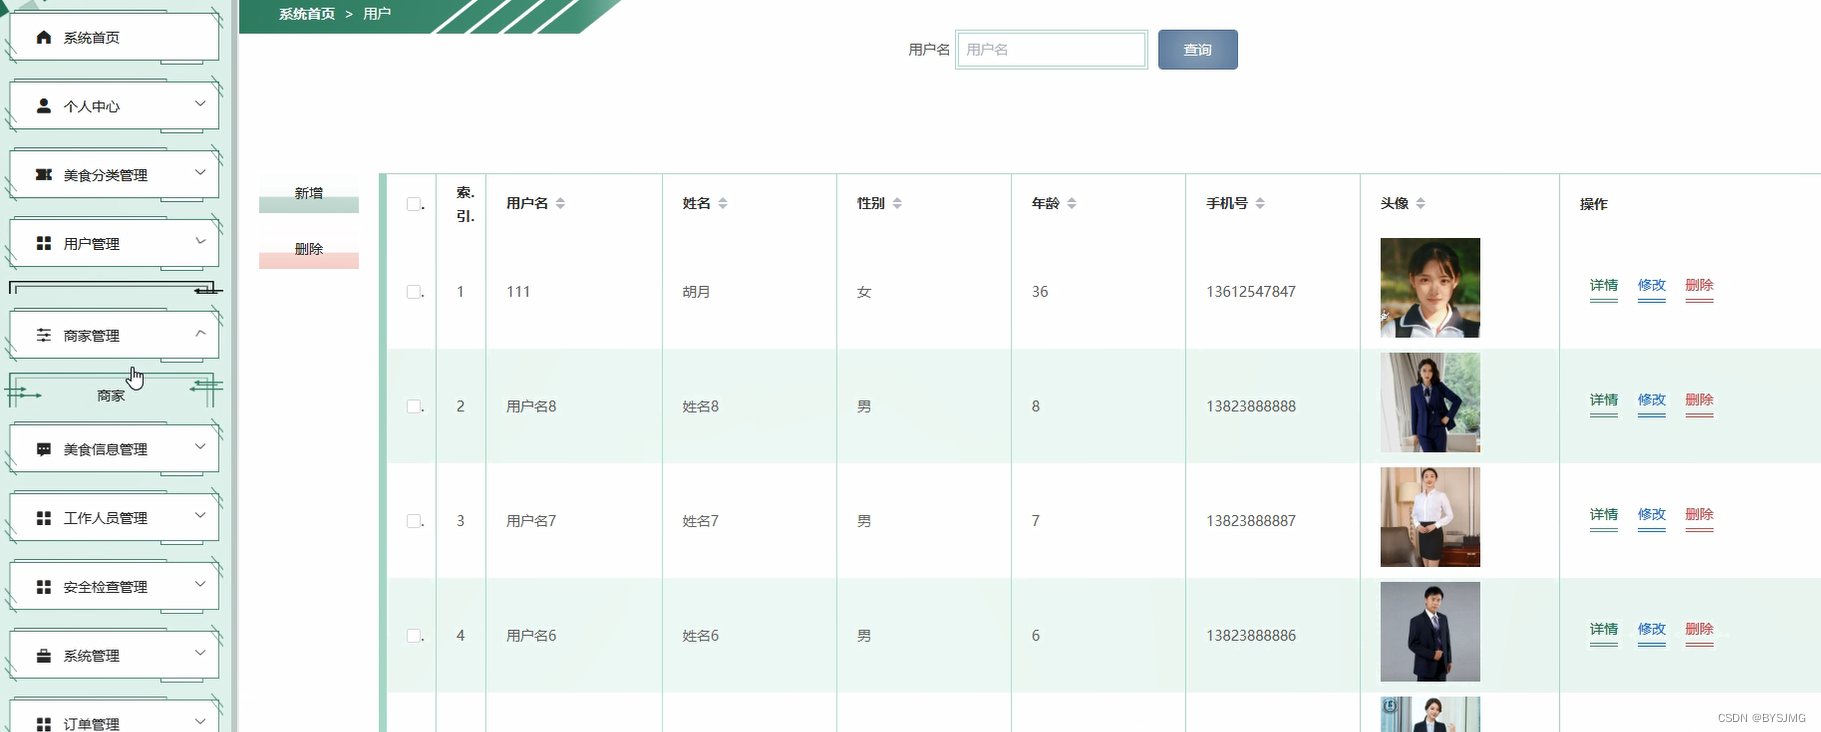Check the box for row 用户名7
1821x732 pixels.
[414, 521]
